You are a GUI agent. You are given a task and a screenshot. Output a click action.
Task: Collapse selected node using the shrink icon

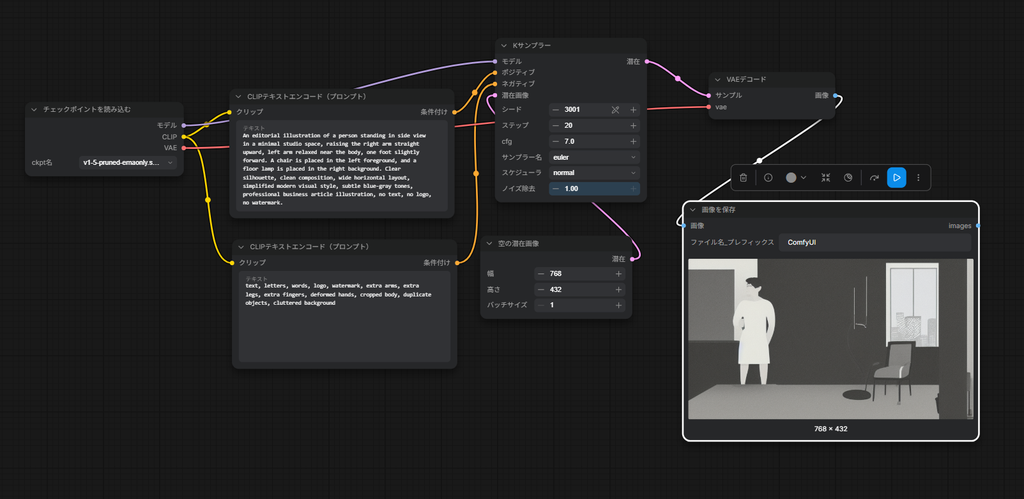825,178
